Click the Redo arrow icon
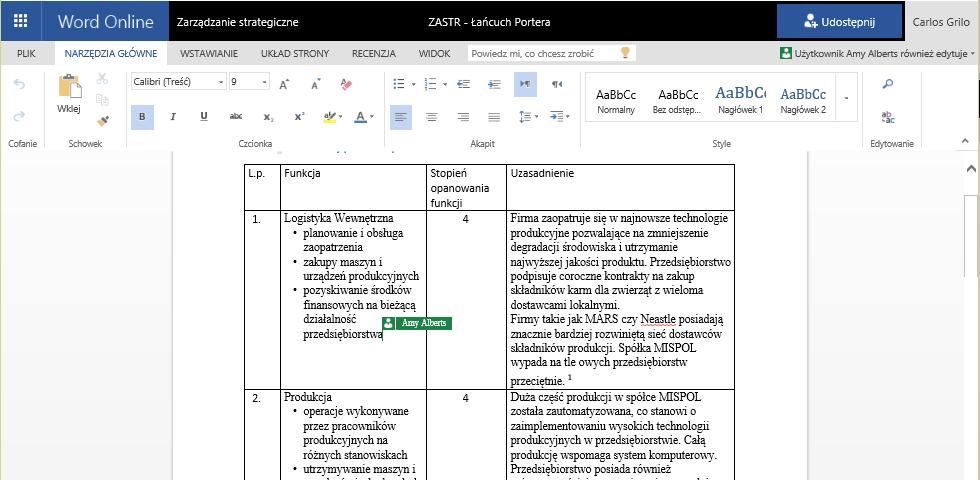 coord(19,116)
